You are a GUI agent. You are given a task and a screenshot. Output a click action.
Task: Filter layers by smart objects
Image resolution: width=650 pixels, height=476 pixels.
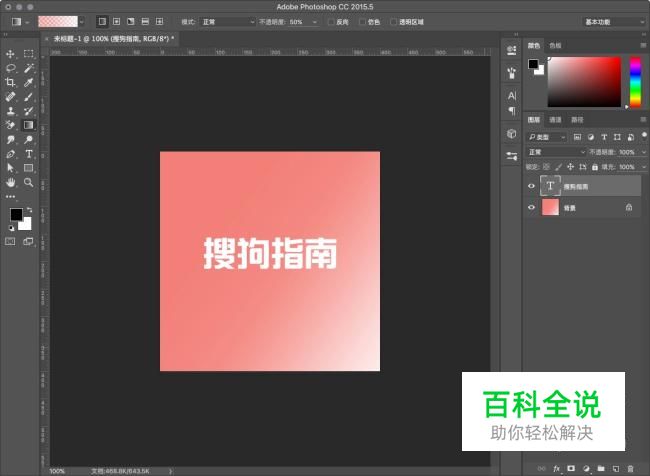click(x=631, y=137)
